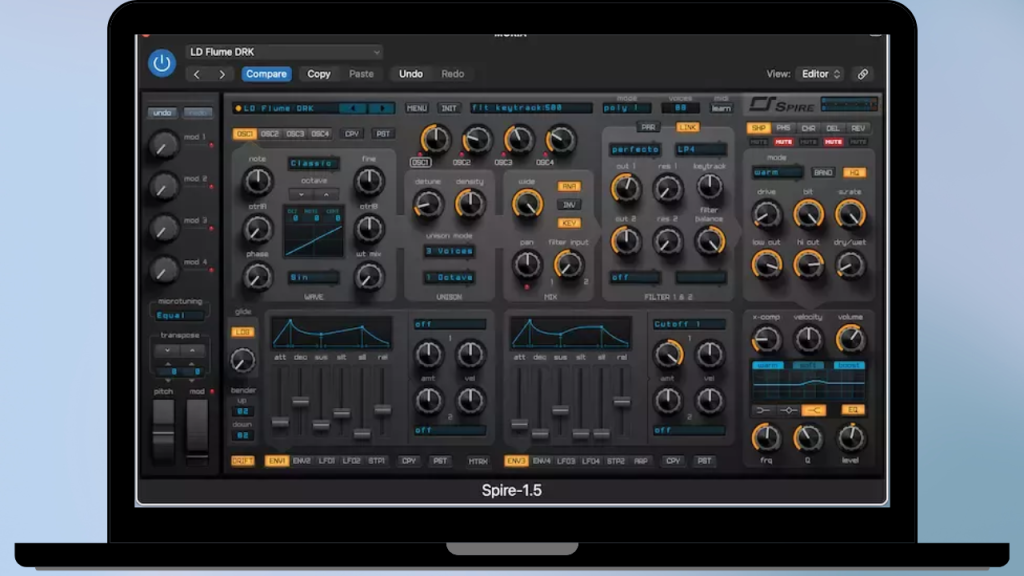1024x576 pixels.
Task: Click Spire's previous patch arrow
Action: pos(353,108)
